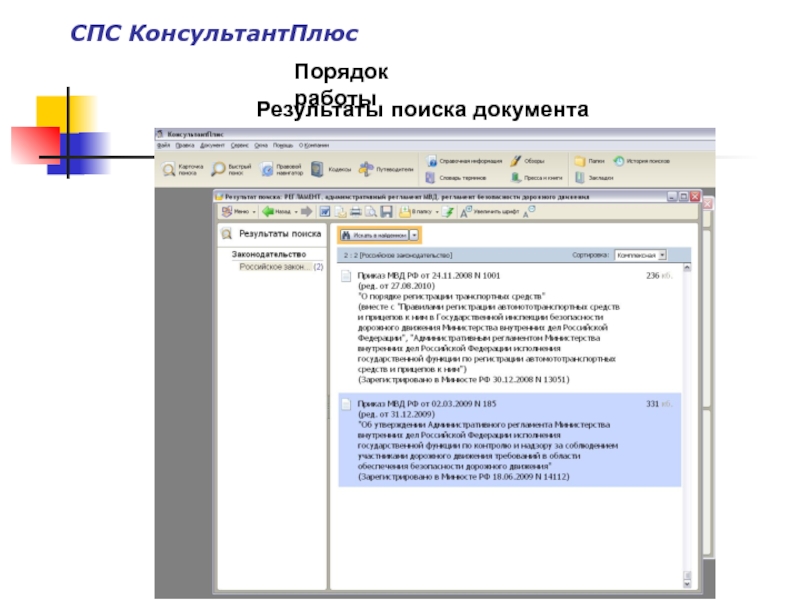800x600 pixels.
Task: Open Путеводители (guides)
Action: coord(386,169)
